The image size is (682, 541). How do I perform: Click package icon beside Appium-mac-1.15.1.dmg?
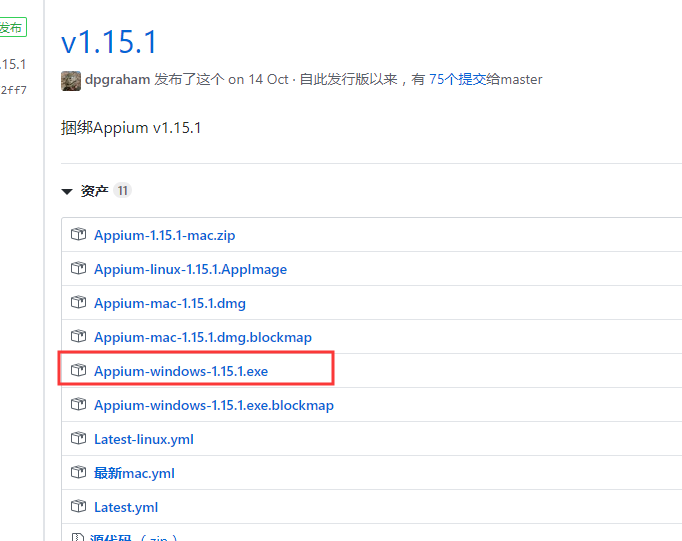[78, 302]
